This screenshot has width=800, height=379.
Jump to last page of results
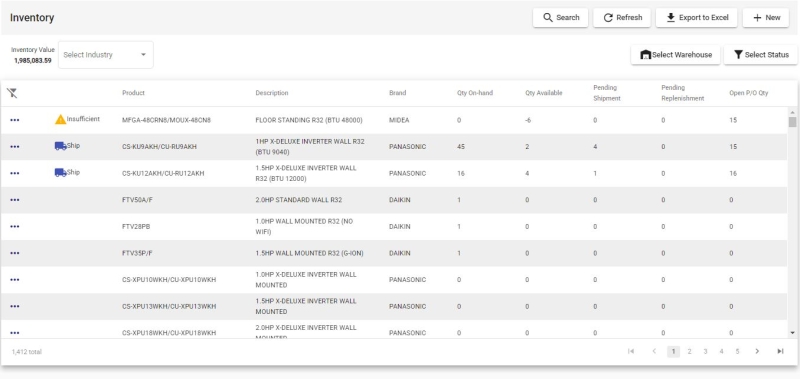tap(780, 351)
